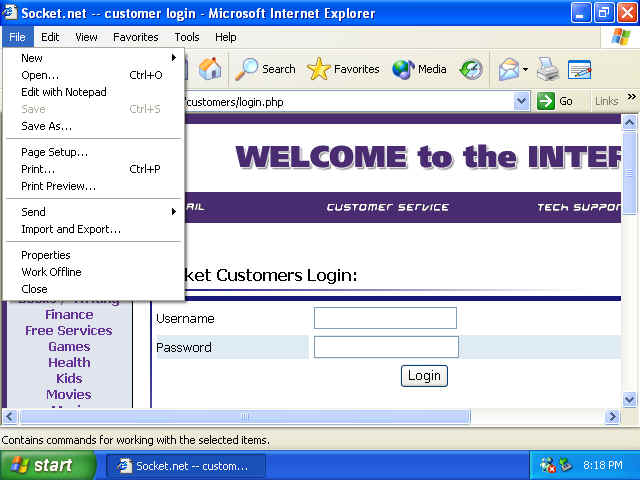Click the Windows start button
The width and height of the screenshot is (640, 480).
point(47,465)
